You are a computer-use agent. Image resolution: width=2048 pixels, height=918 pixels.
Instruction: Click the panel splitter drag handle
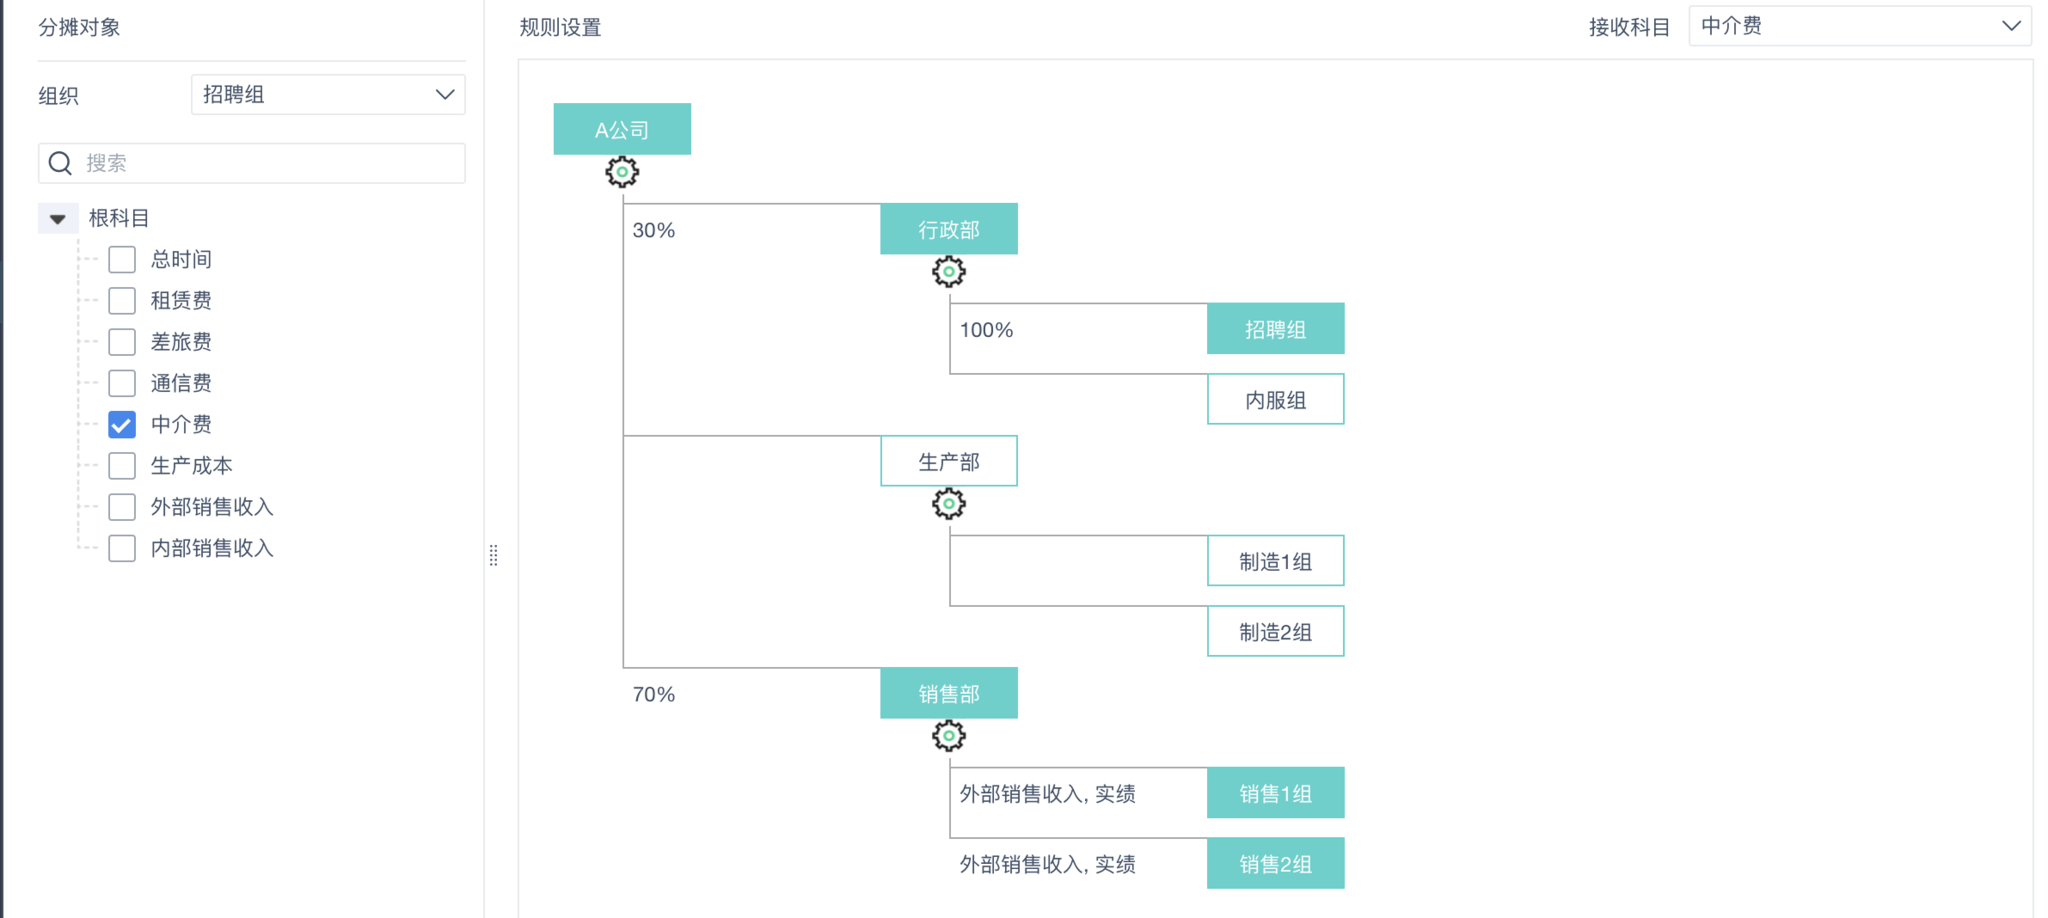pos(494,556)
